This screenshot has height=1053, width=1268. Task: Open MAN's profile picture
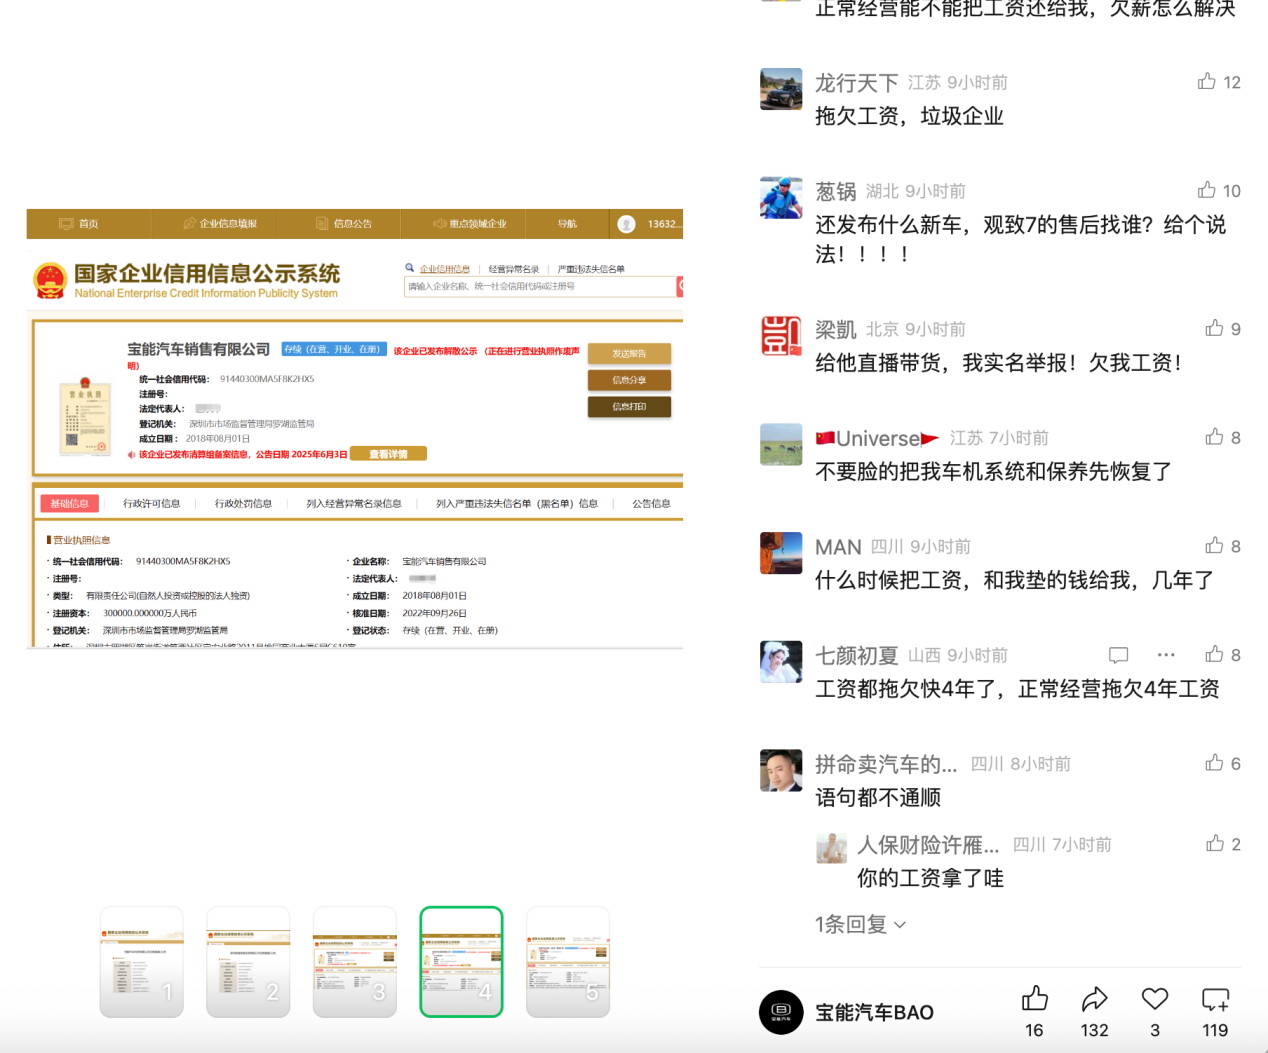781,553
